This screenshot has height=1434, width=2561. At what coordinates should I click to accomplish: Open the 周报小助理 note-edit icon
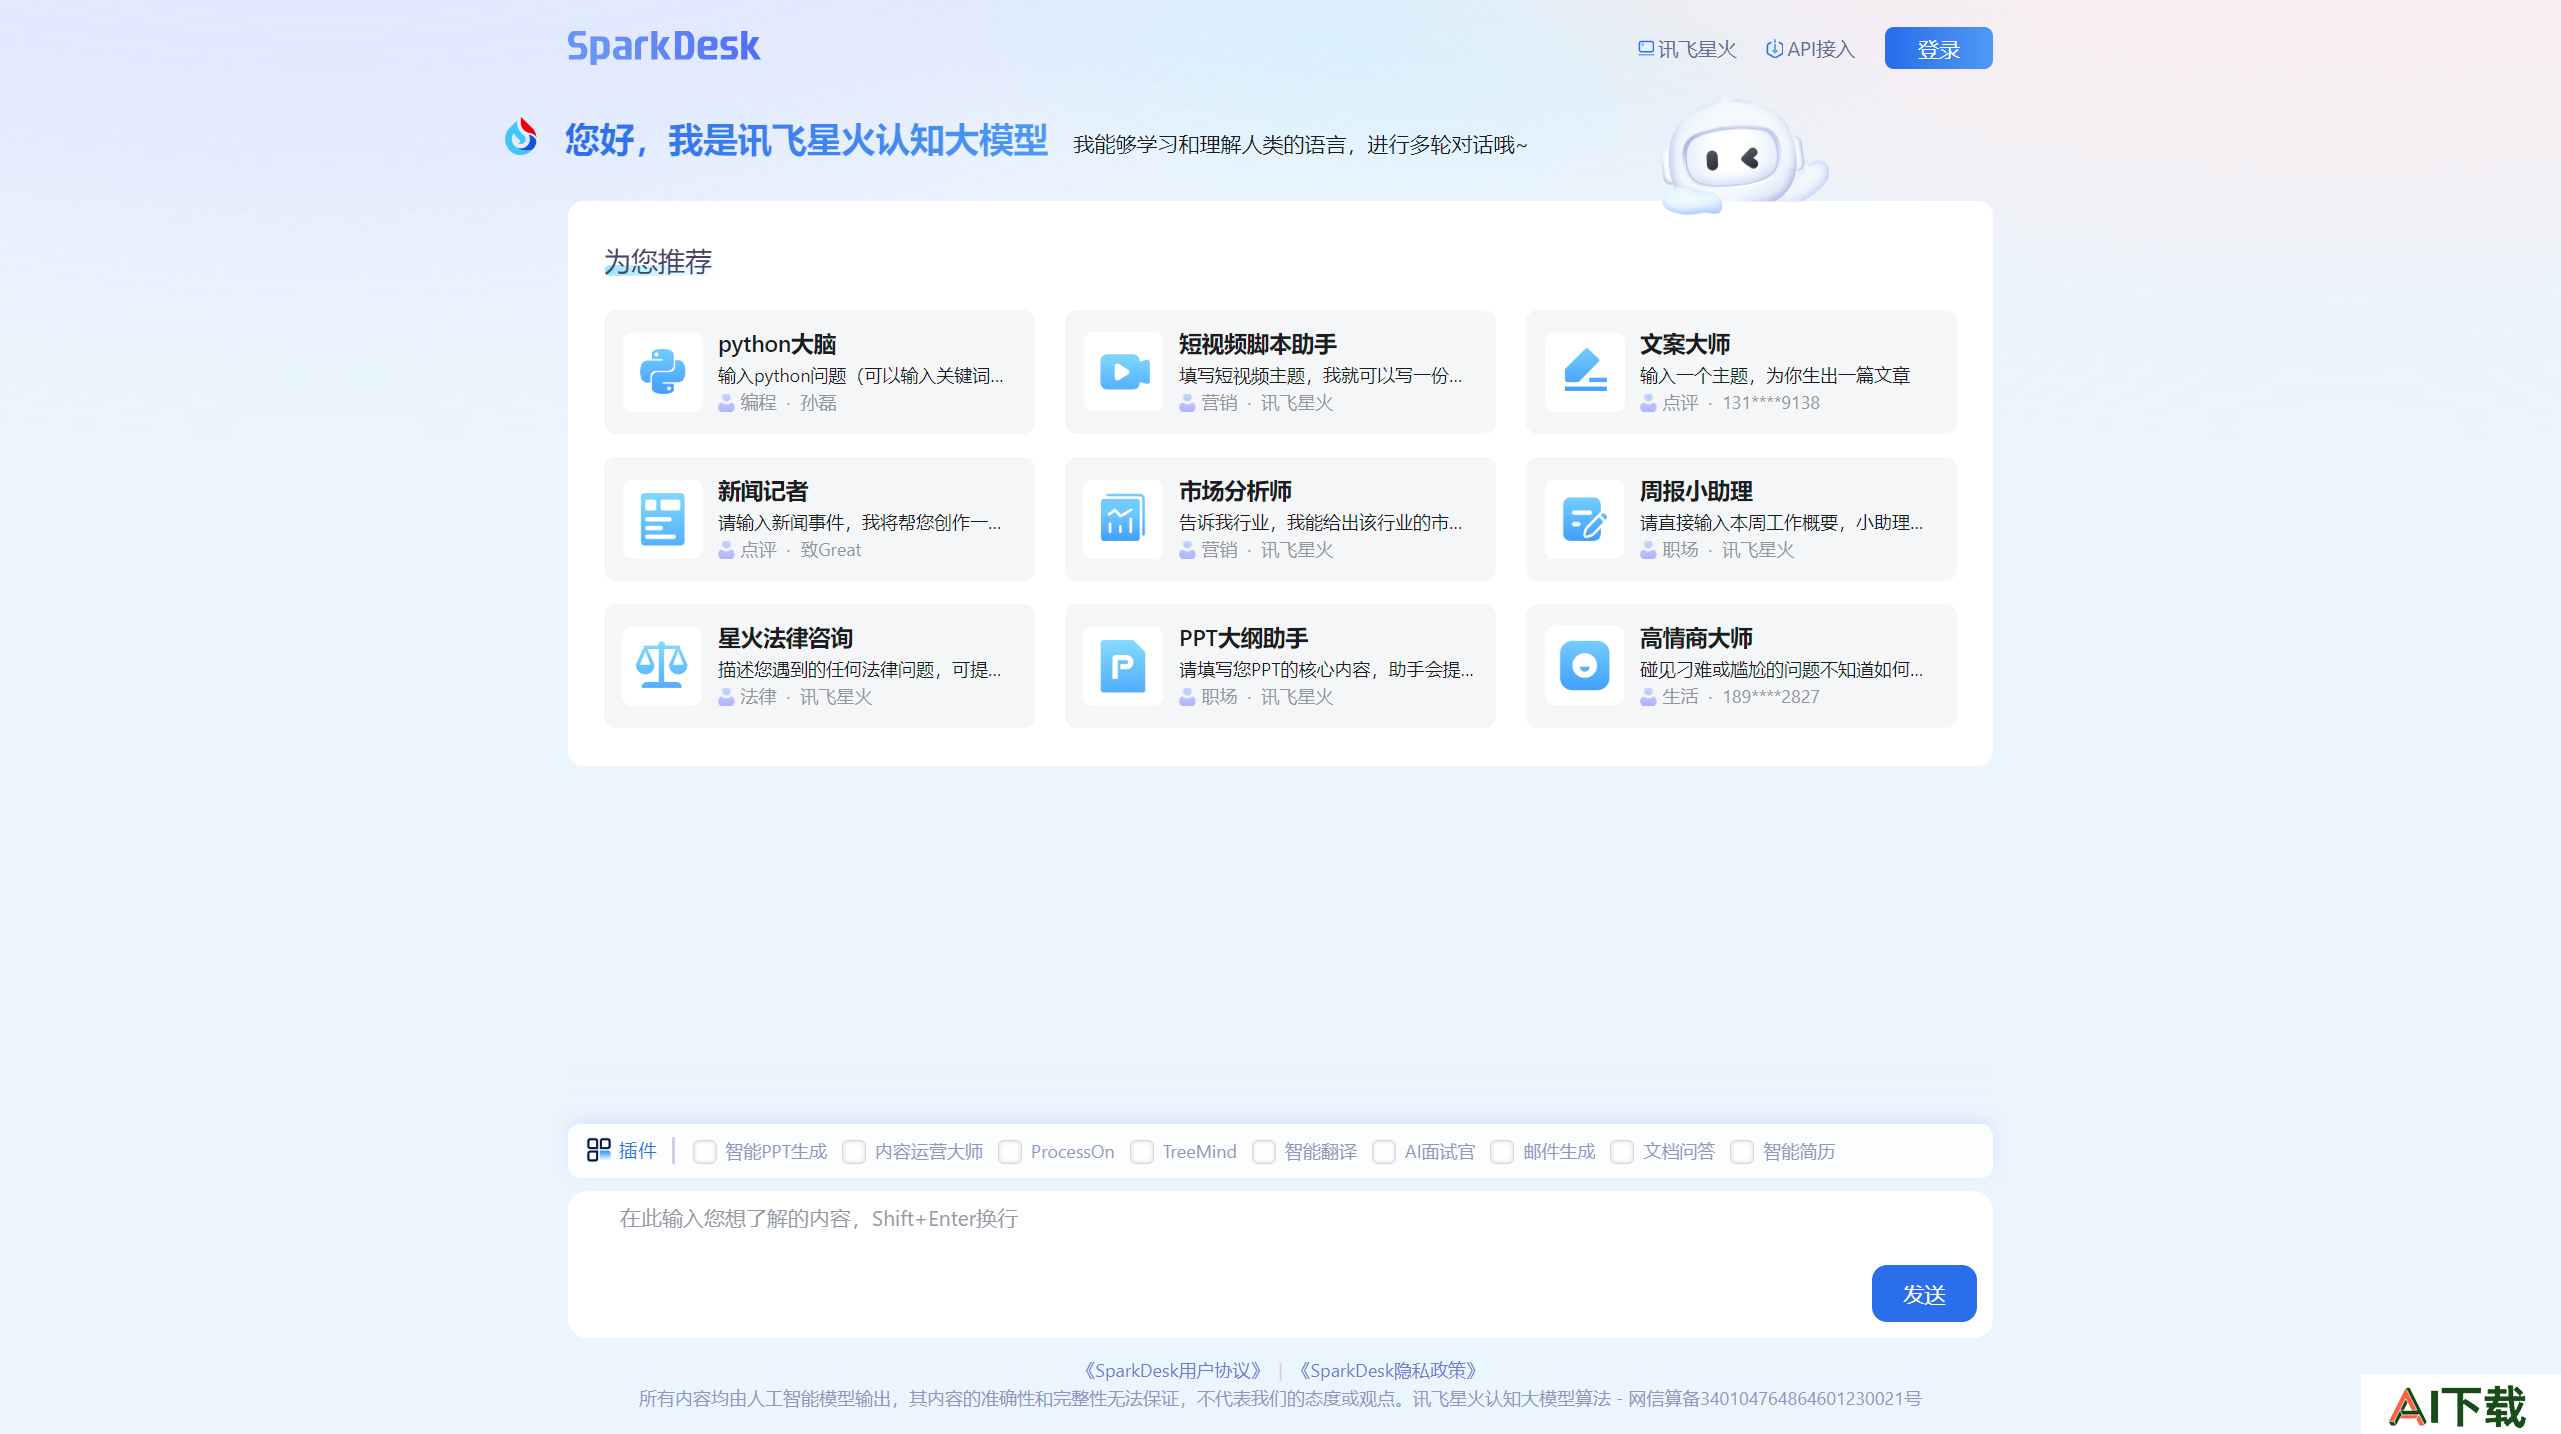(x=1584, y=519)
